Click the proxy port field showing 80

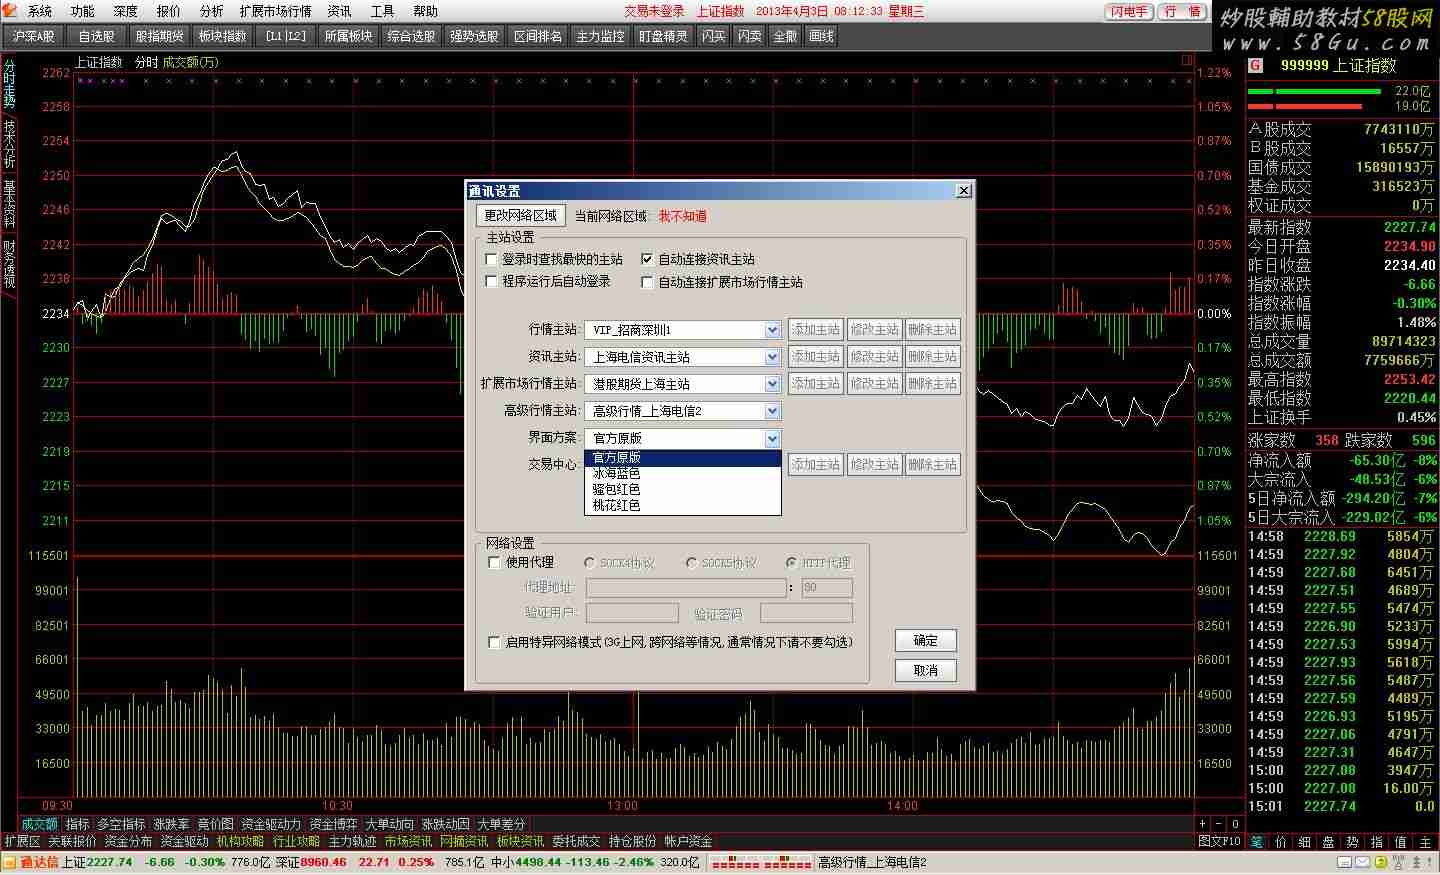[x=827, y=588]
